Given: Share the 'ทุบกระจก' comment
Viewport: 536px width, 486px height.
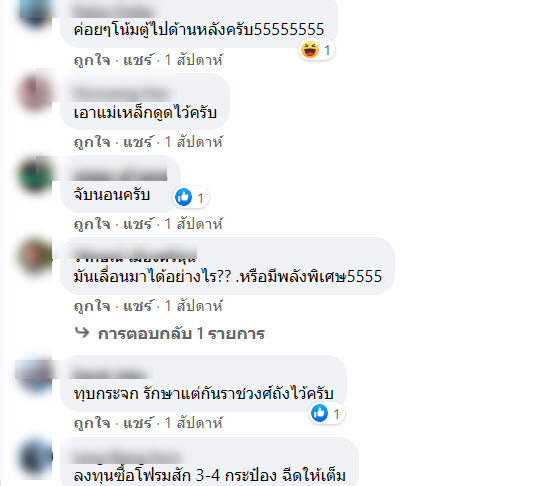Looking at the screenshot, I should 138,423.
